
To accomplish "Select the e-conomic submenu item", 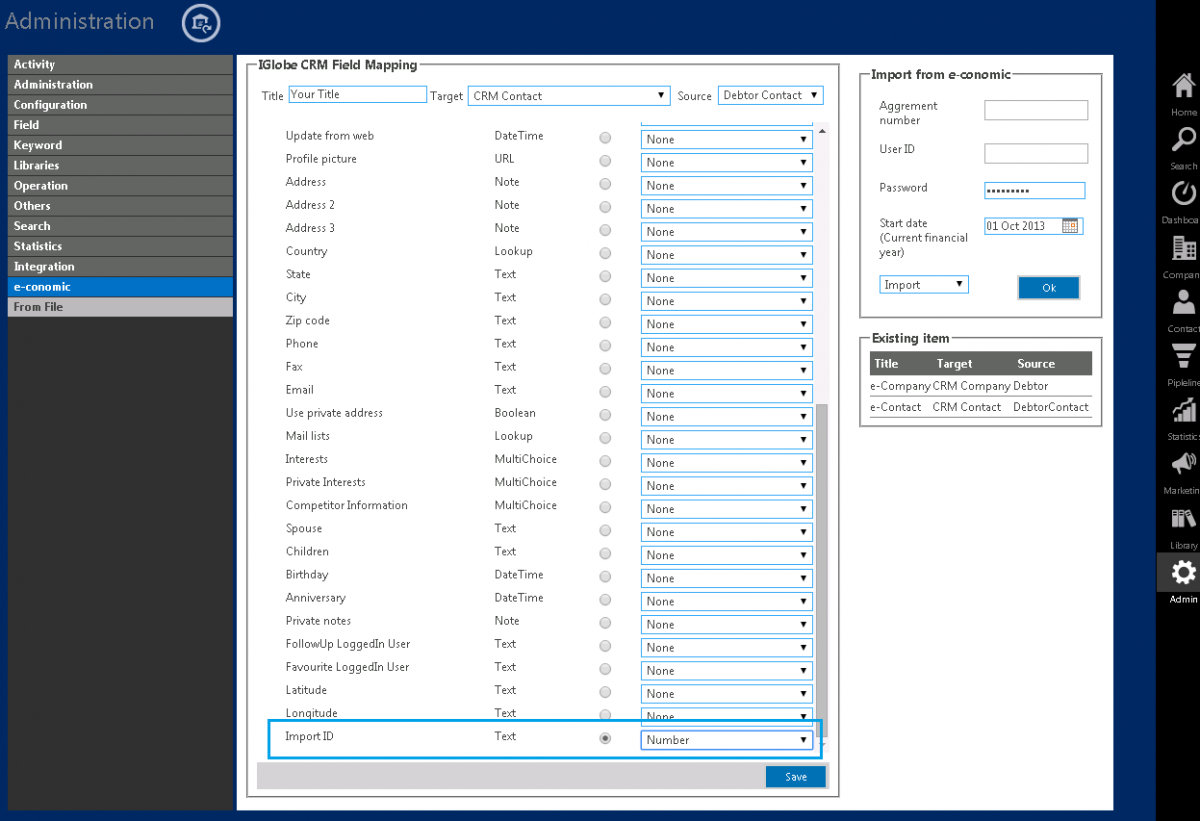I will click(120, 287).
